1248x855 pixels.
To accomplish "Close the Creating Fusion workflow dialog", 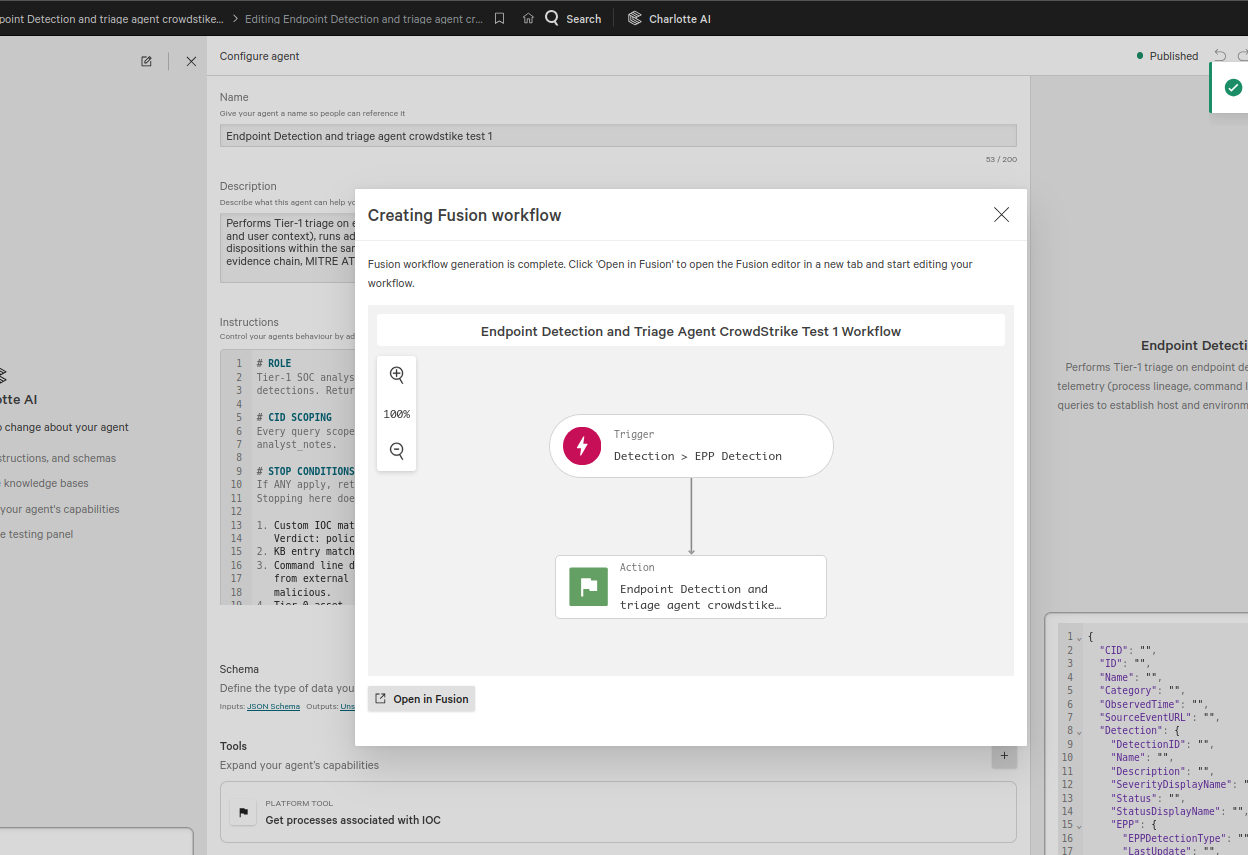I will point(1001,215).
